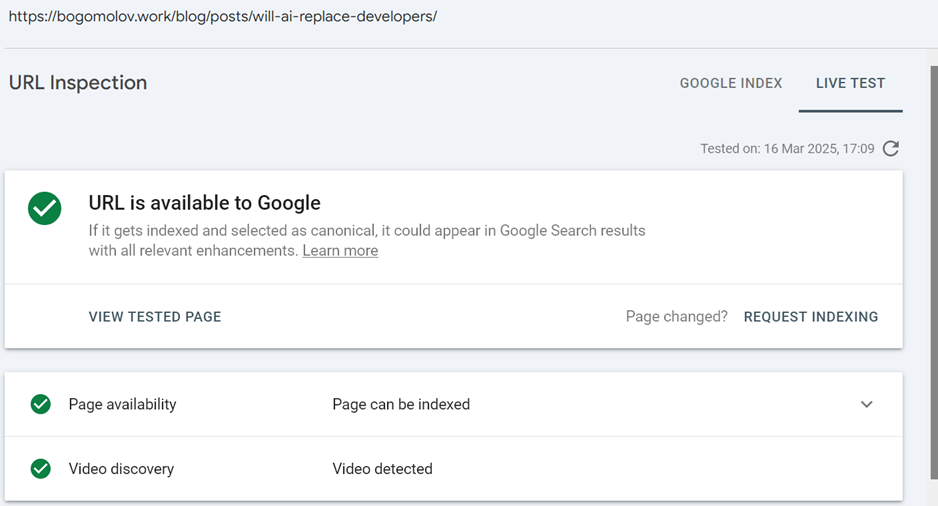Request indexing for this URL
938x506 pixels.
pos(810,317)
